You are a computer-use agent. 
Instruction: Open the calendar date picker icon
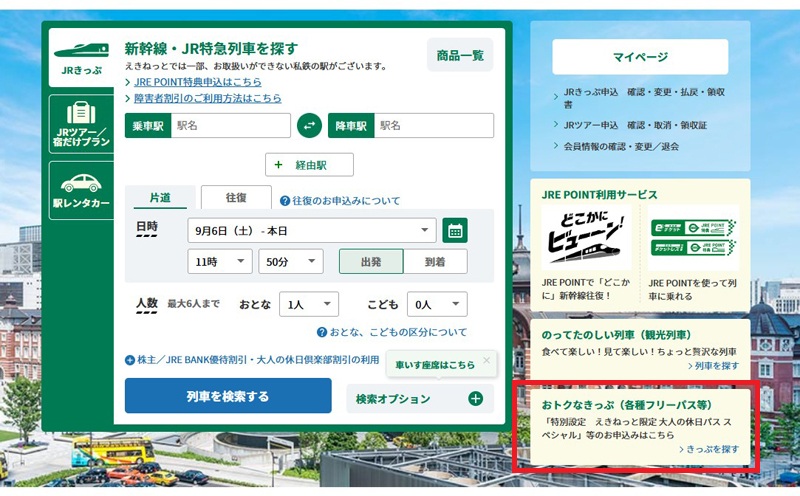point(455,231)
